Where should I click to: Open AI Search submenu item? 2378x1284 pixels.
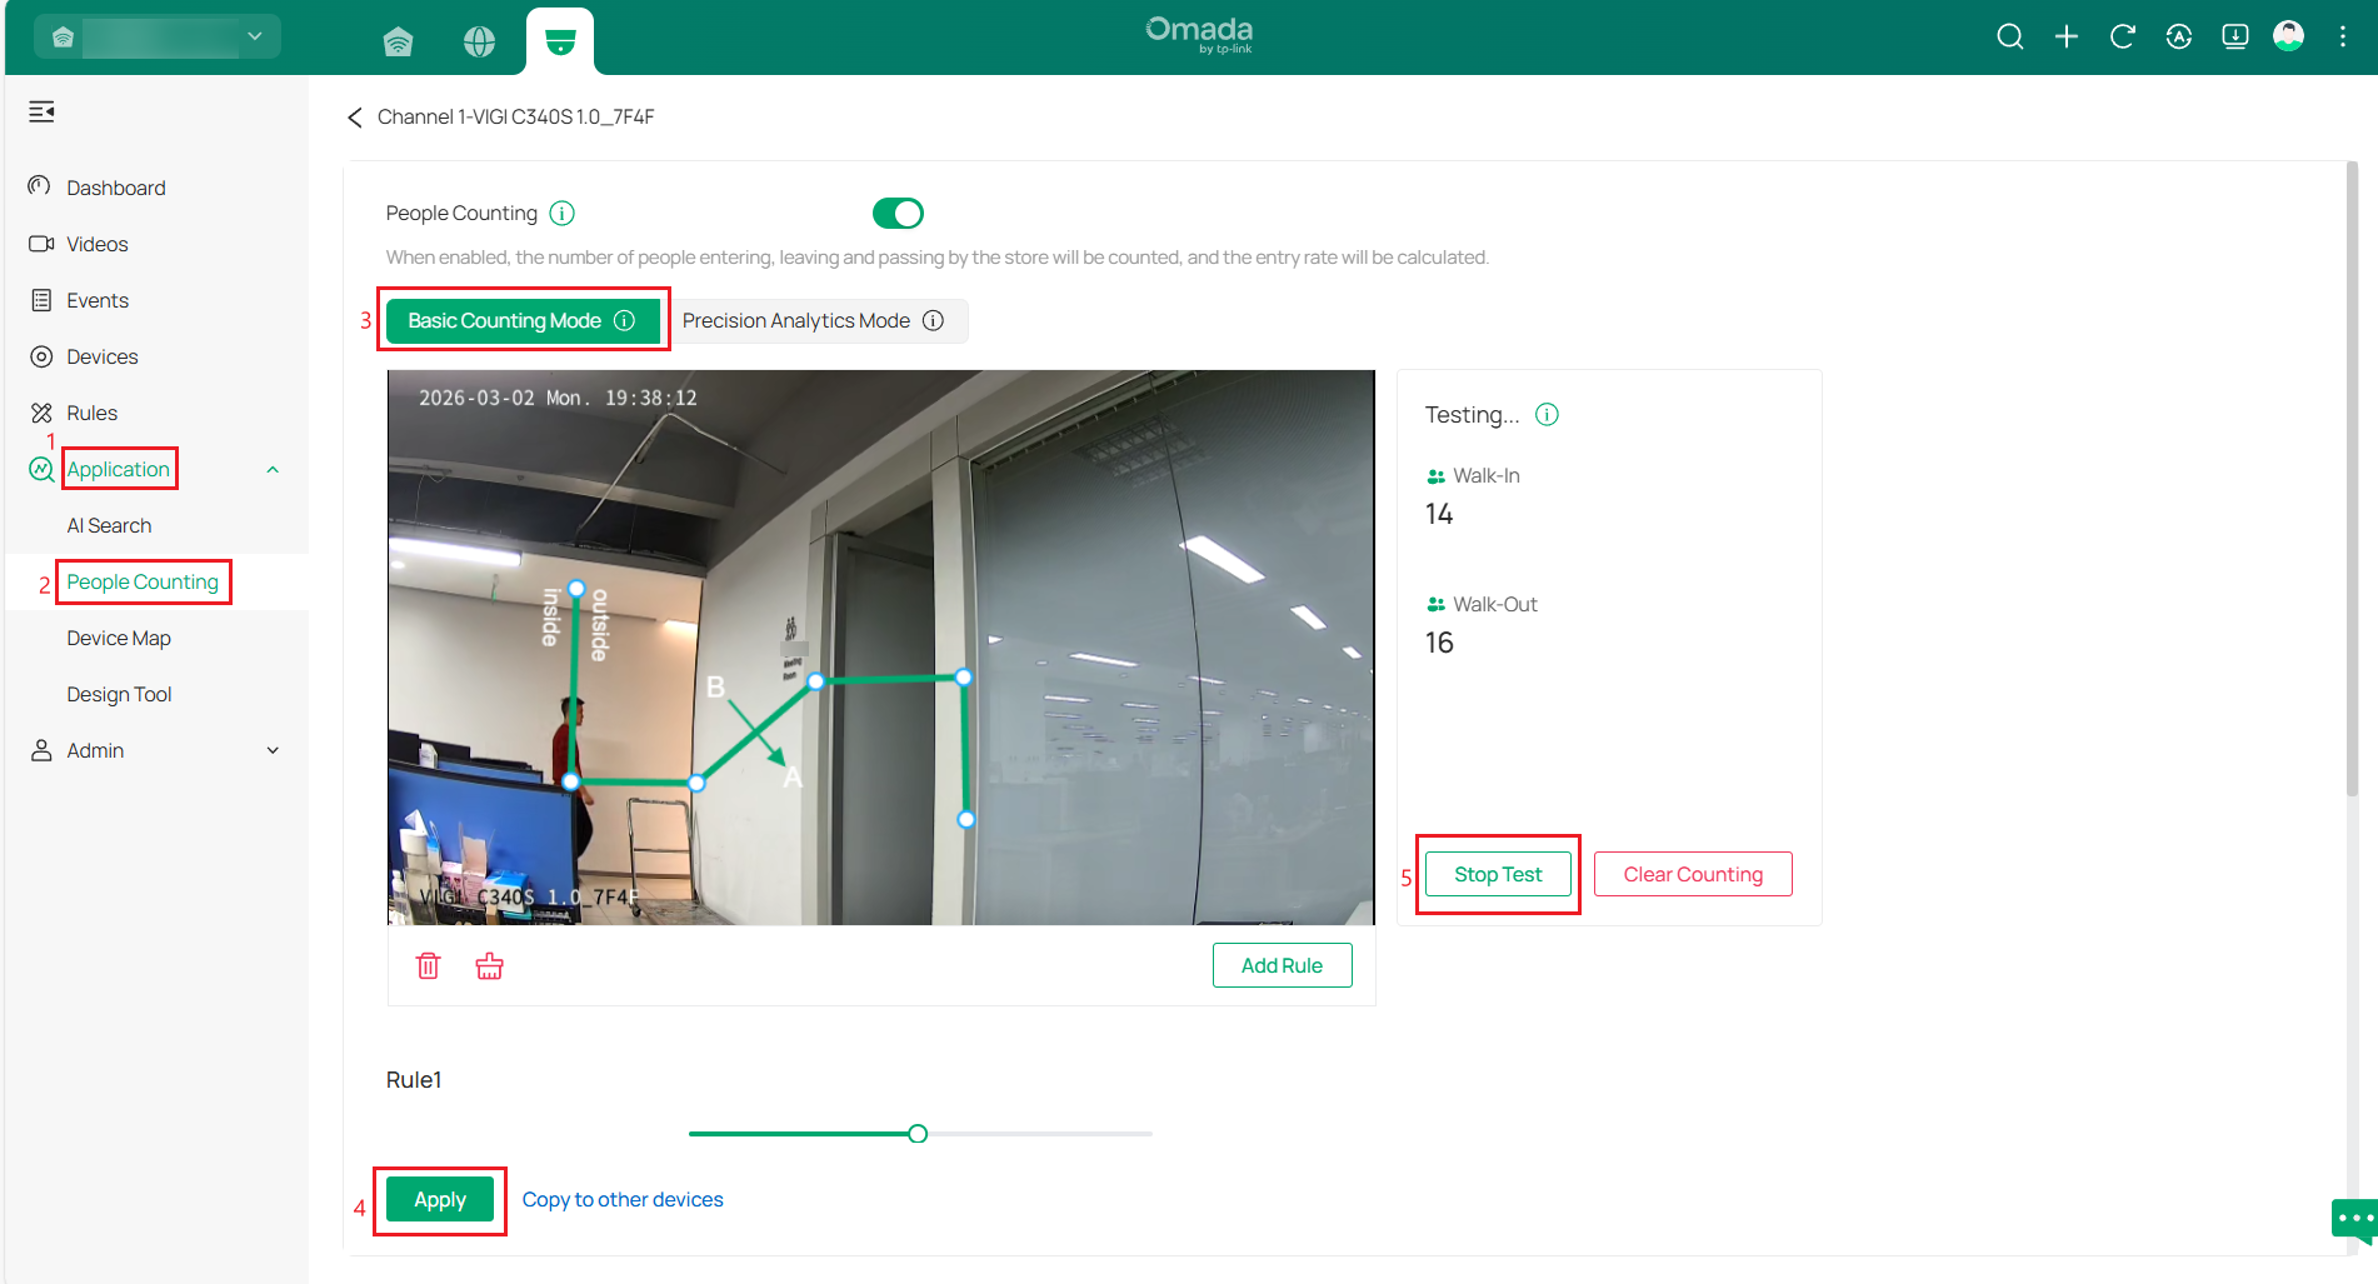click(x=109, y=525)
